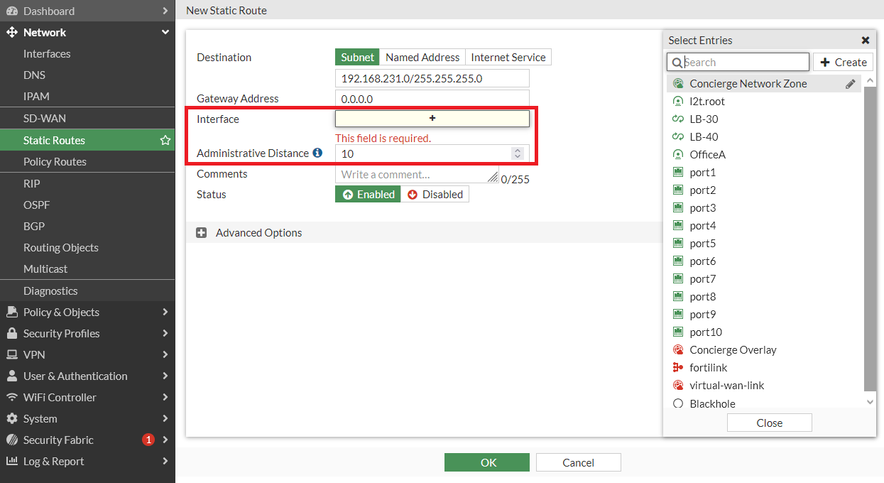The width and height of the screenshot is (884, 483).
Task: Click the Select Entries scrollbar
Action: tap(870, 240)
